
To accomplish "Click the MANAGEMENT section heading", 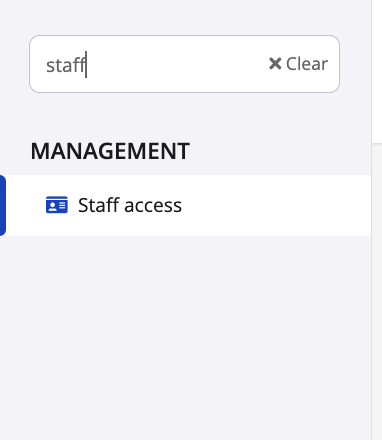I will tap(110, 151).
